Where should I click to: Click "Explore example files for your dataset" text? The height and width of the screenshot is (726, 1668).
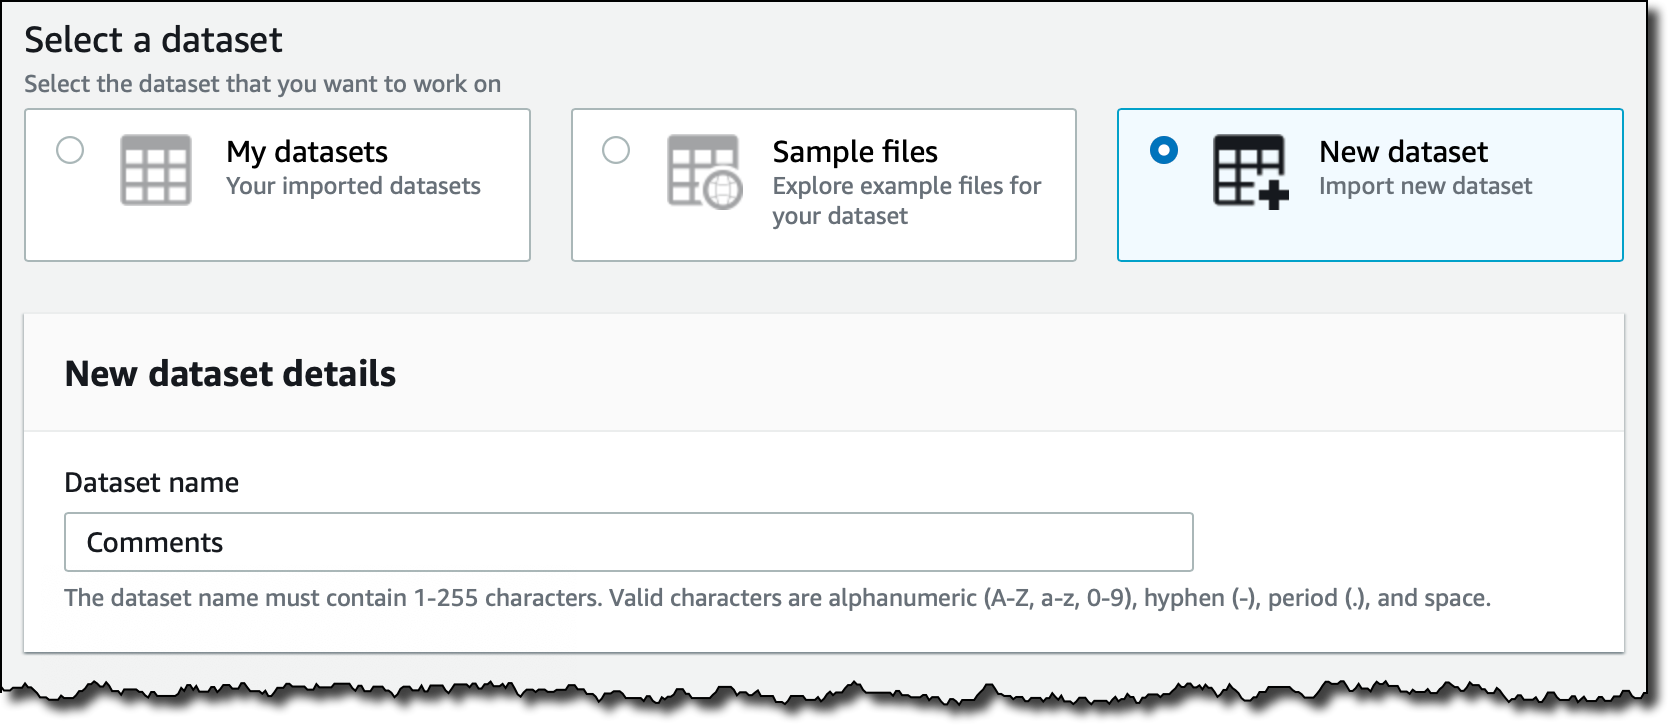coord(906,201)
